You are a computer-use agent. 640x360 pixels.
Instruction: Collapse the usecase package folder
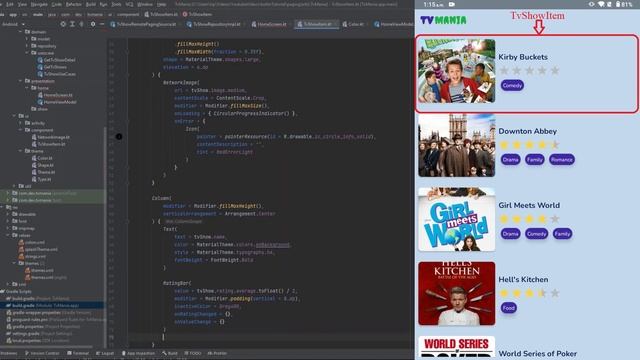[27, 53]
